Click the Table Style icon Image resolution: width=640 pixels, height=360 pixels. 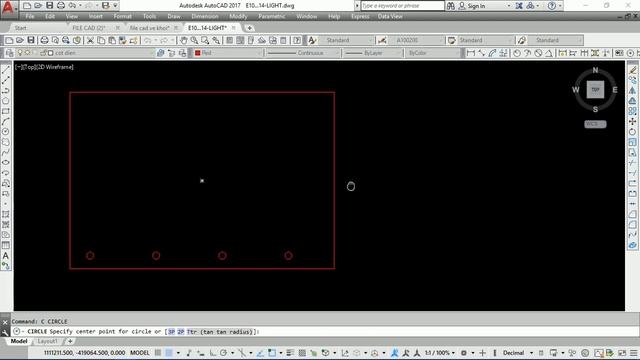click(451, 40)
